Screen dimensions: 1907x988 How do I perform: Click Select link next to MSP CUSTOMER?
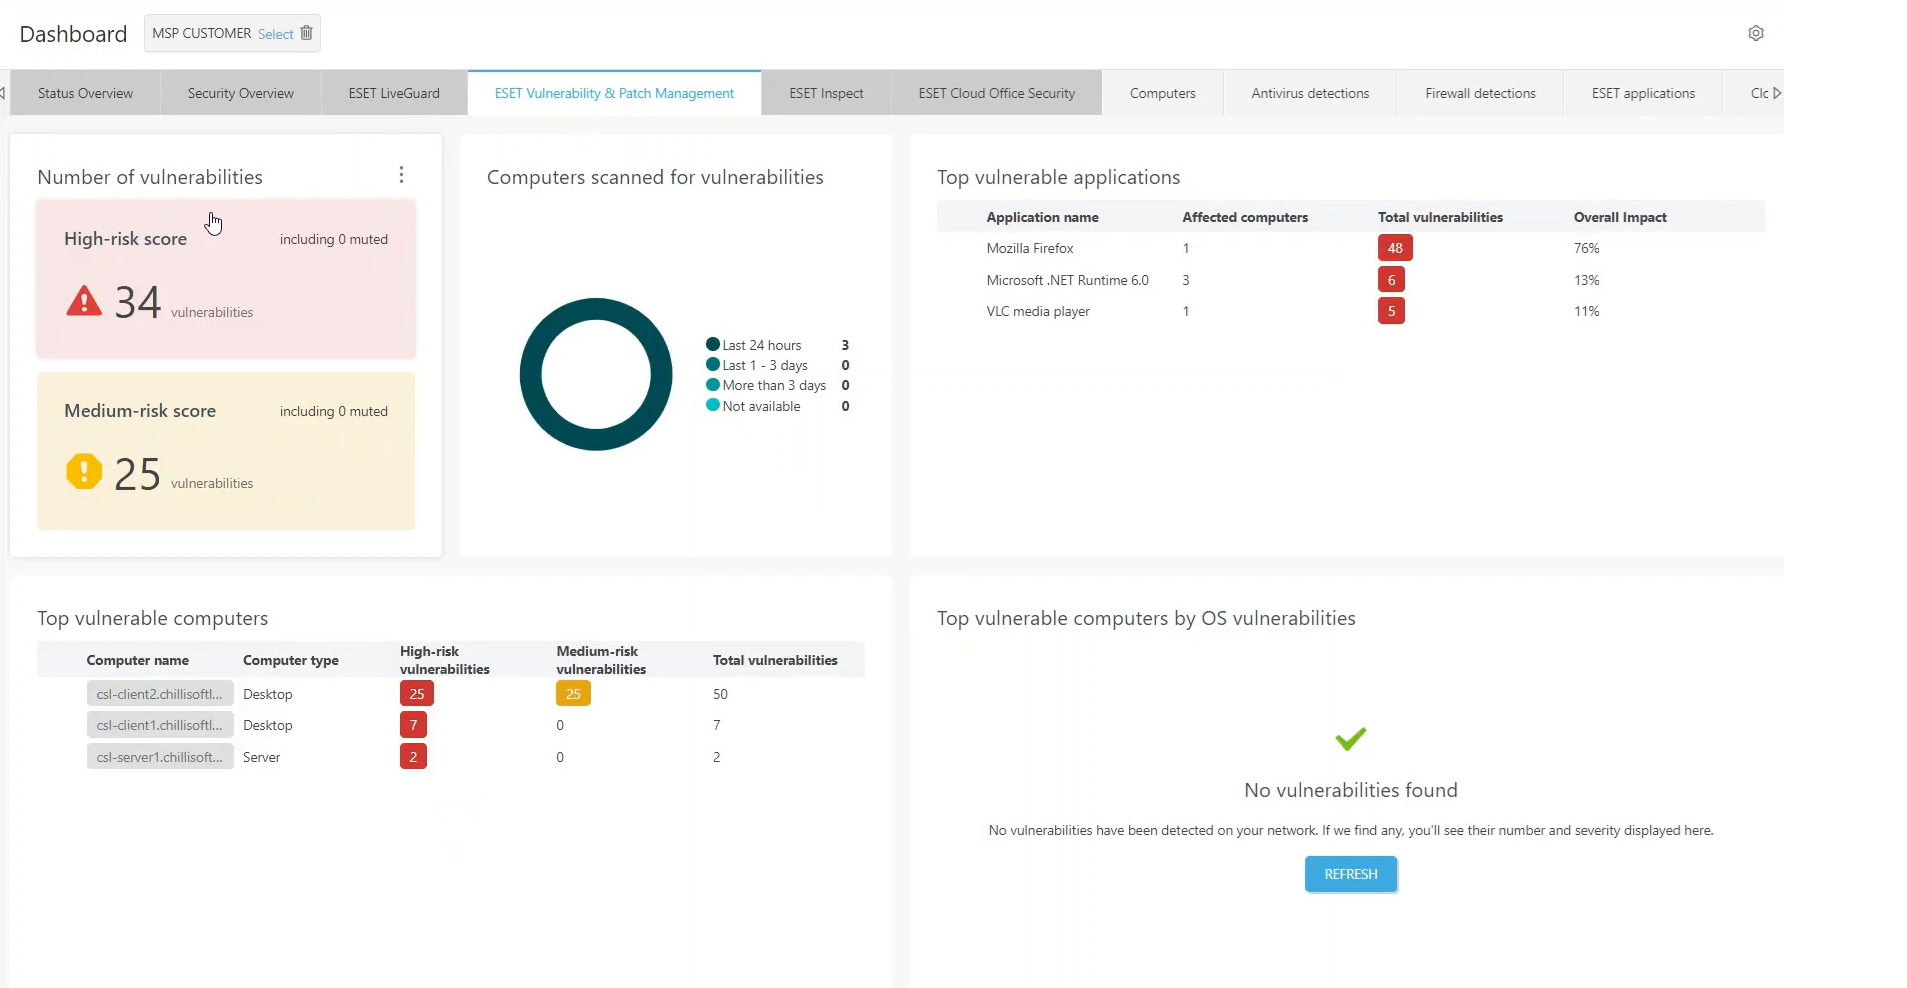[x=275, y=34]
